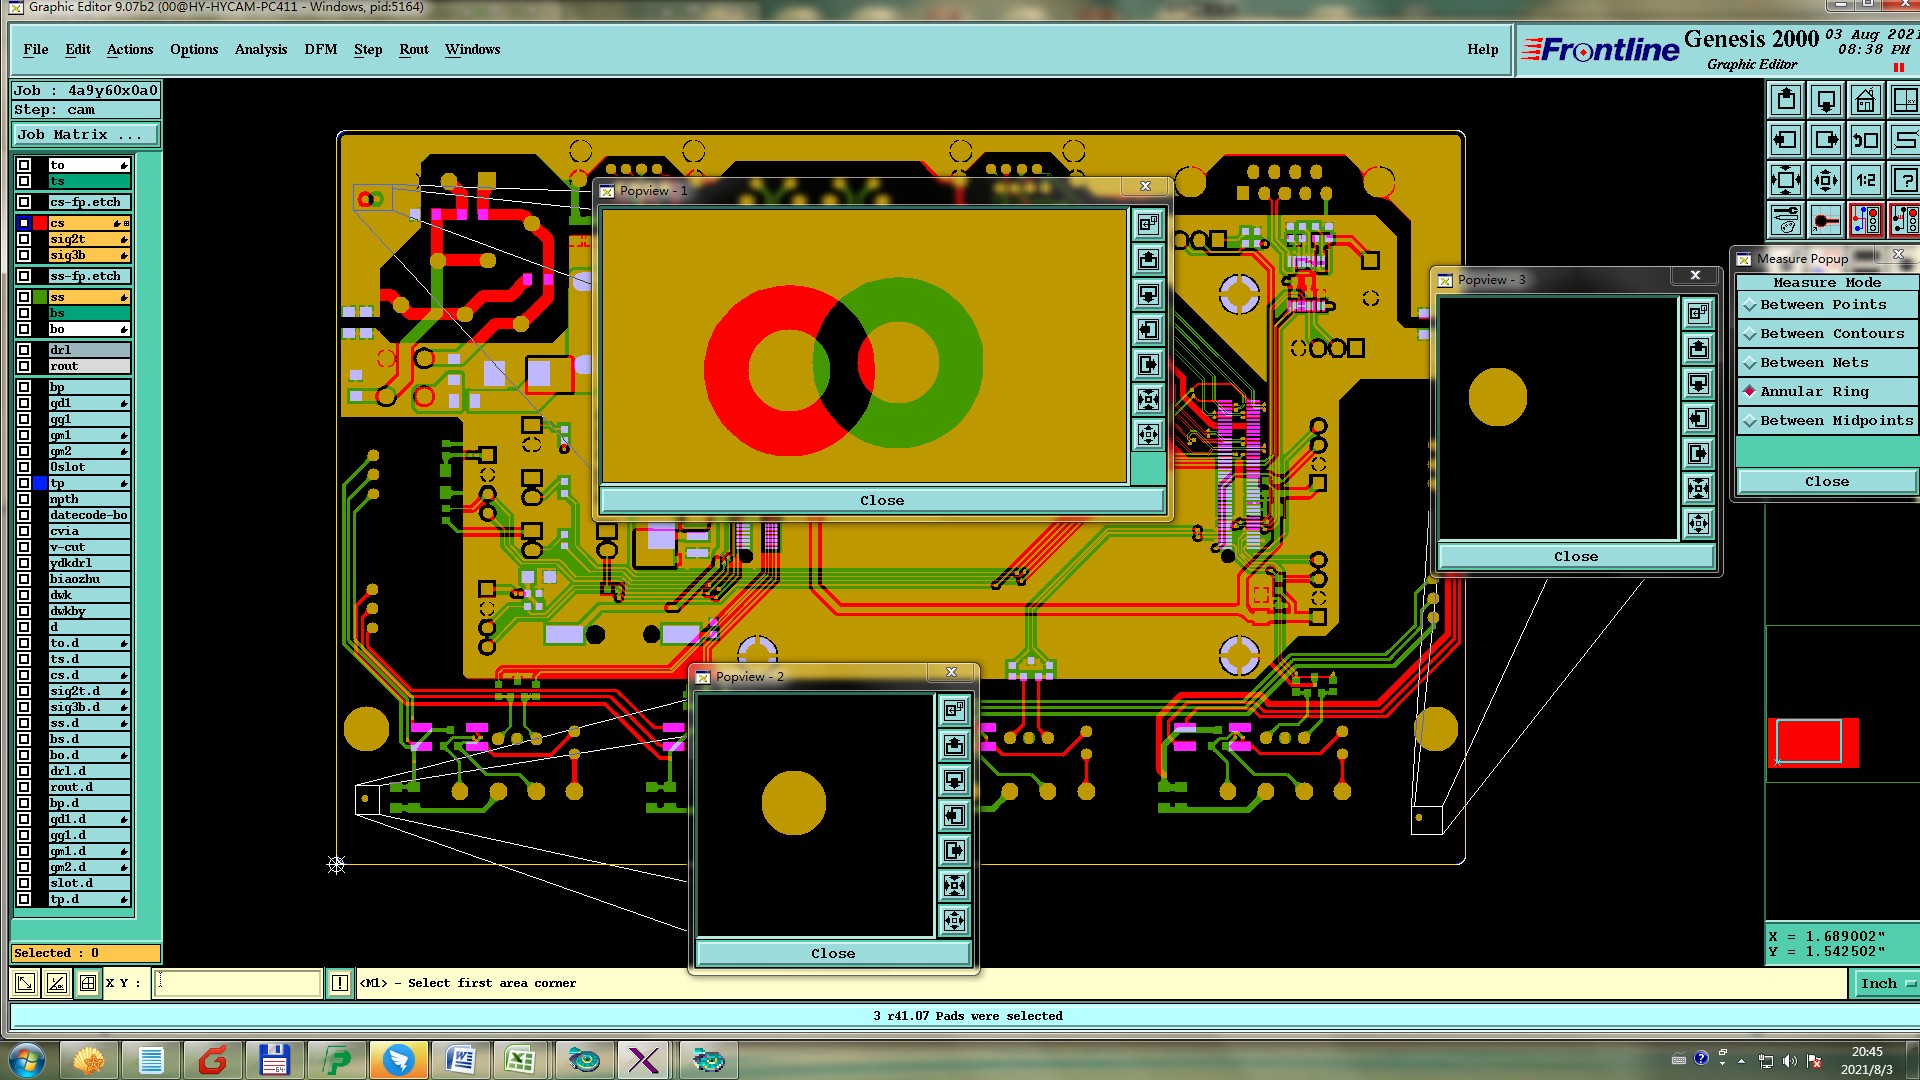Click the red ss layer color swatch
This screenshot has width=1920, height=1080.
(40, 297)
